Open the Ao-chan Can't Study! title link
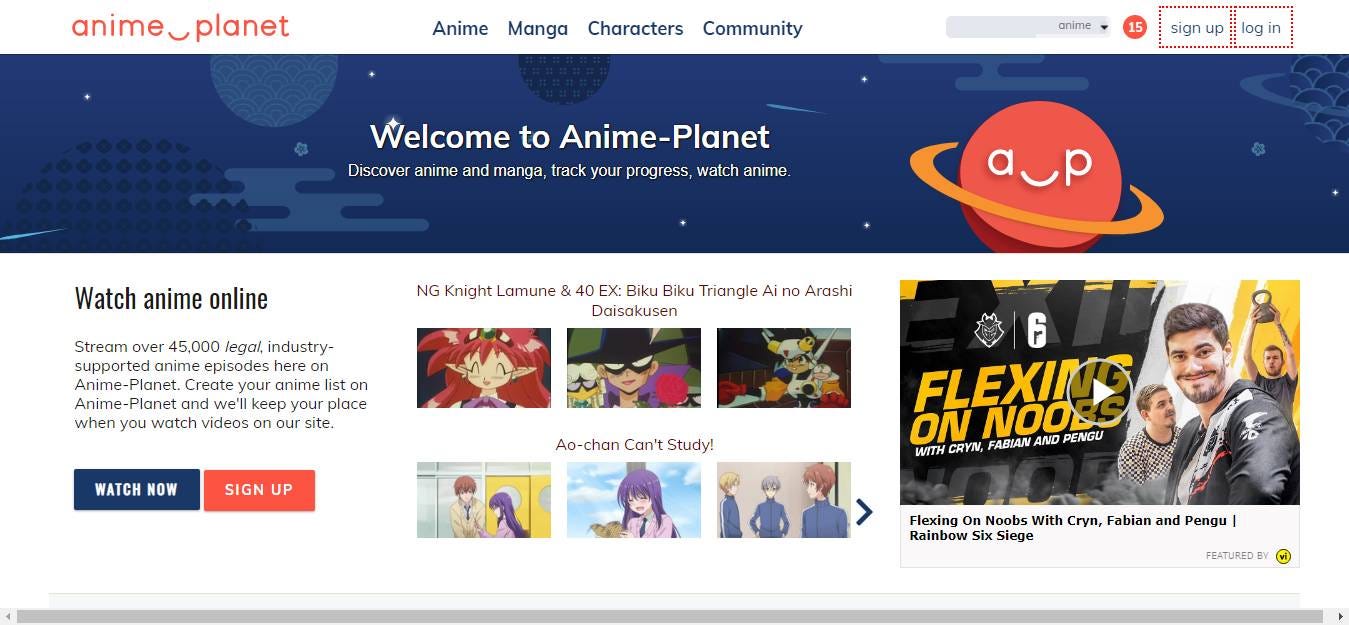This screenshot has height=625, width=1349. (x=634, y=444)
